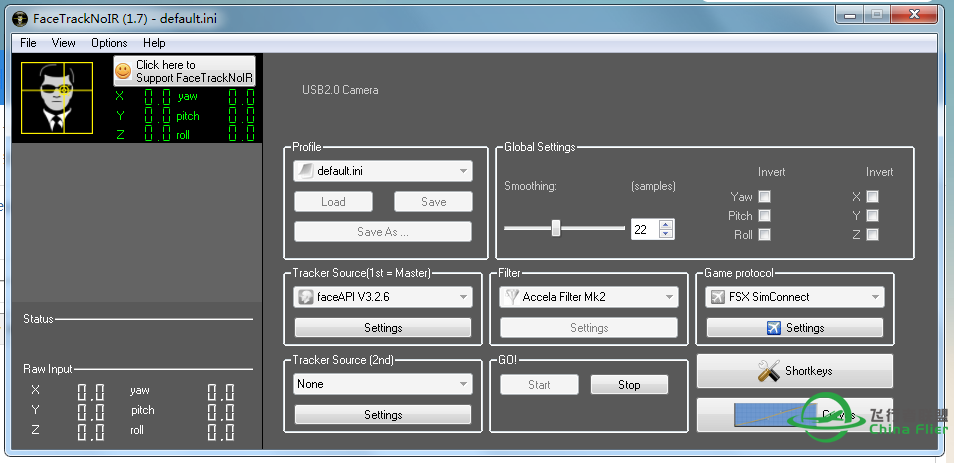Click the default.ini profile file icon

click(306, 171)
